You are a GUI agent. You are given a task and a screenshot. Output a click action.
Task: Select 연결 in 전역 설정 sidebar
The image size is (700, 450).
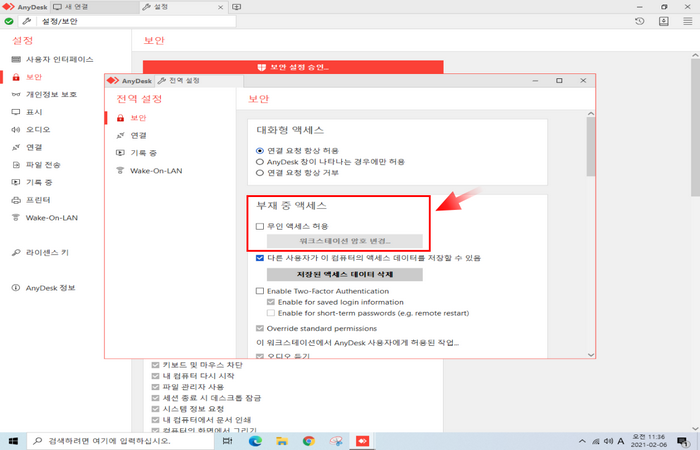pyautogui.click(x=132, y=135)
